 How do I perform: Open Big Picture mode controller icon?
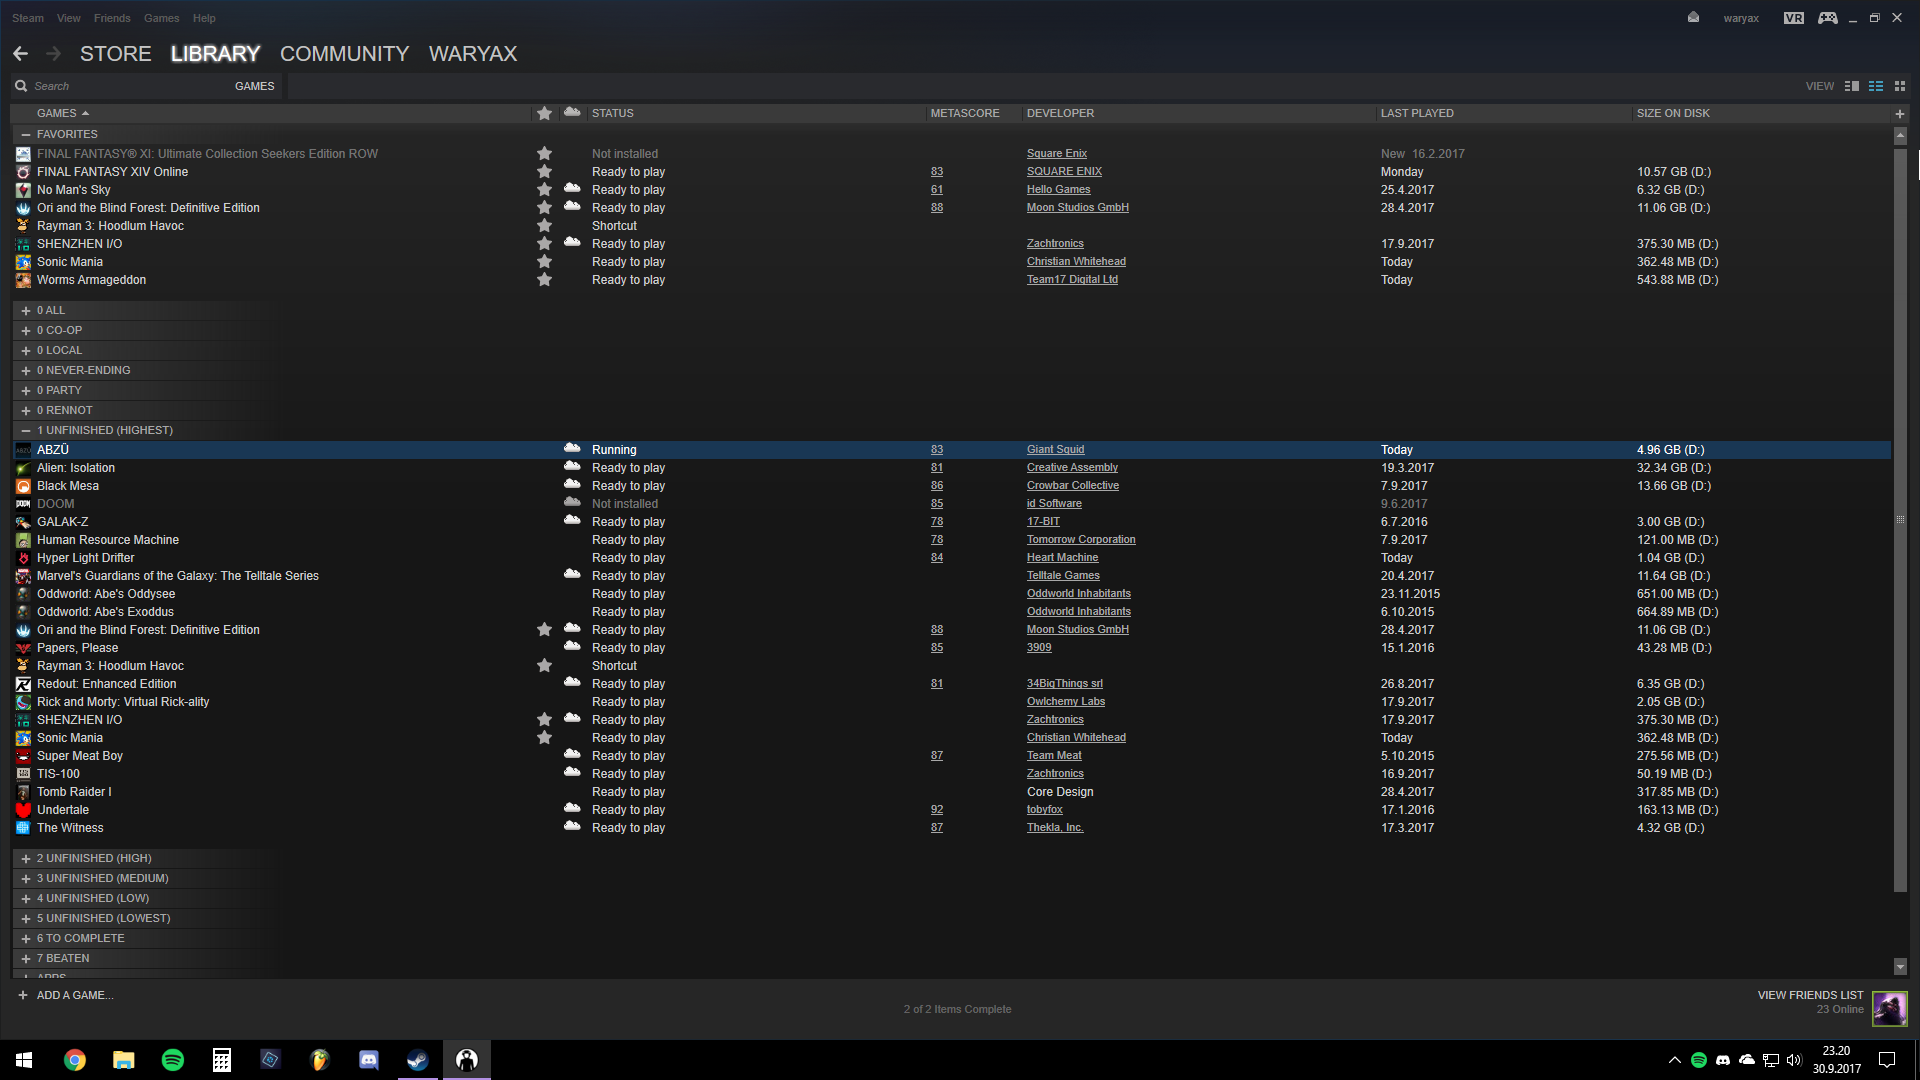click(1827, 18)
